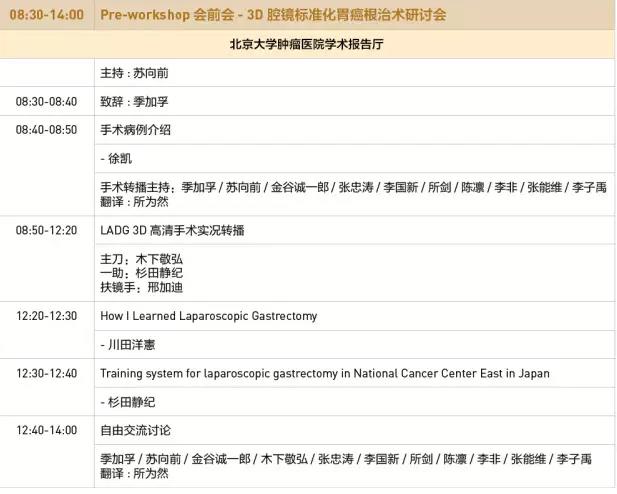Select the camera assistant 扶镜手：邢加迪
Screen dimensions: 617x494
tap(142, 287)
